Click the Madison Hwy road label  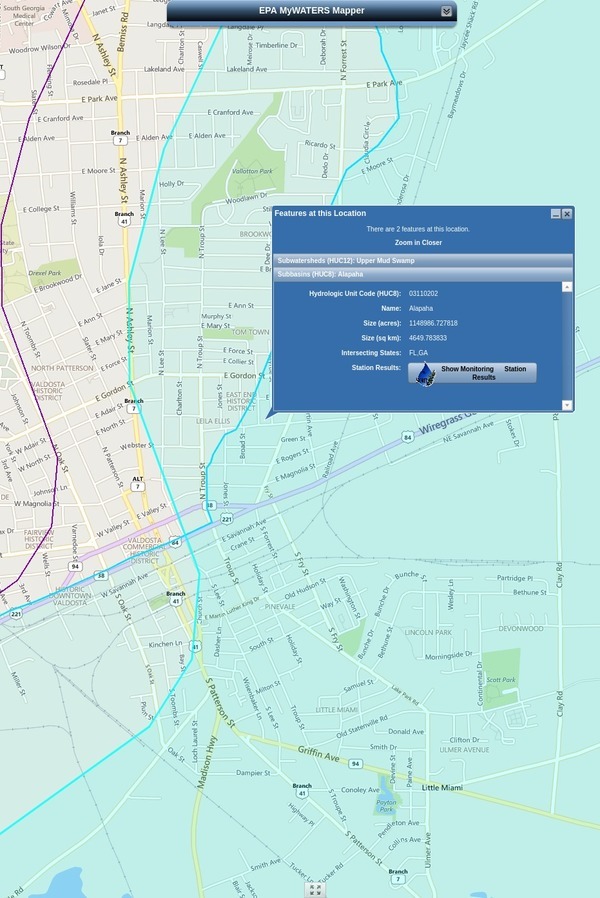[x=207, y=763]
